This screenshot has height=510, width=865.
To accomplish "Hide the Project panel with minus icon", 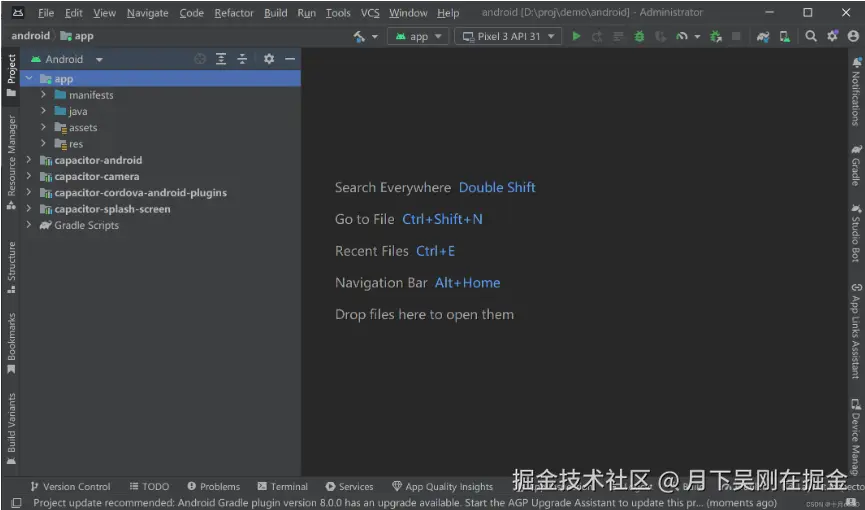I will tap(290, 59).
